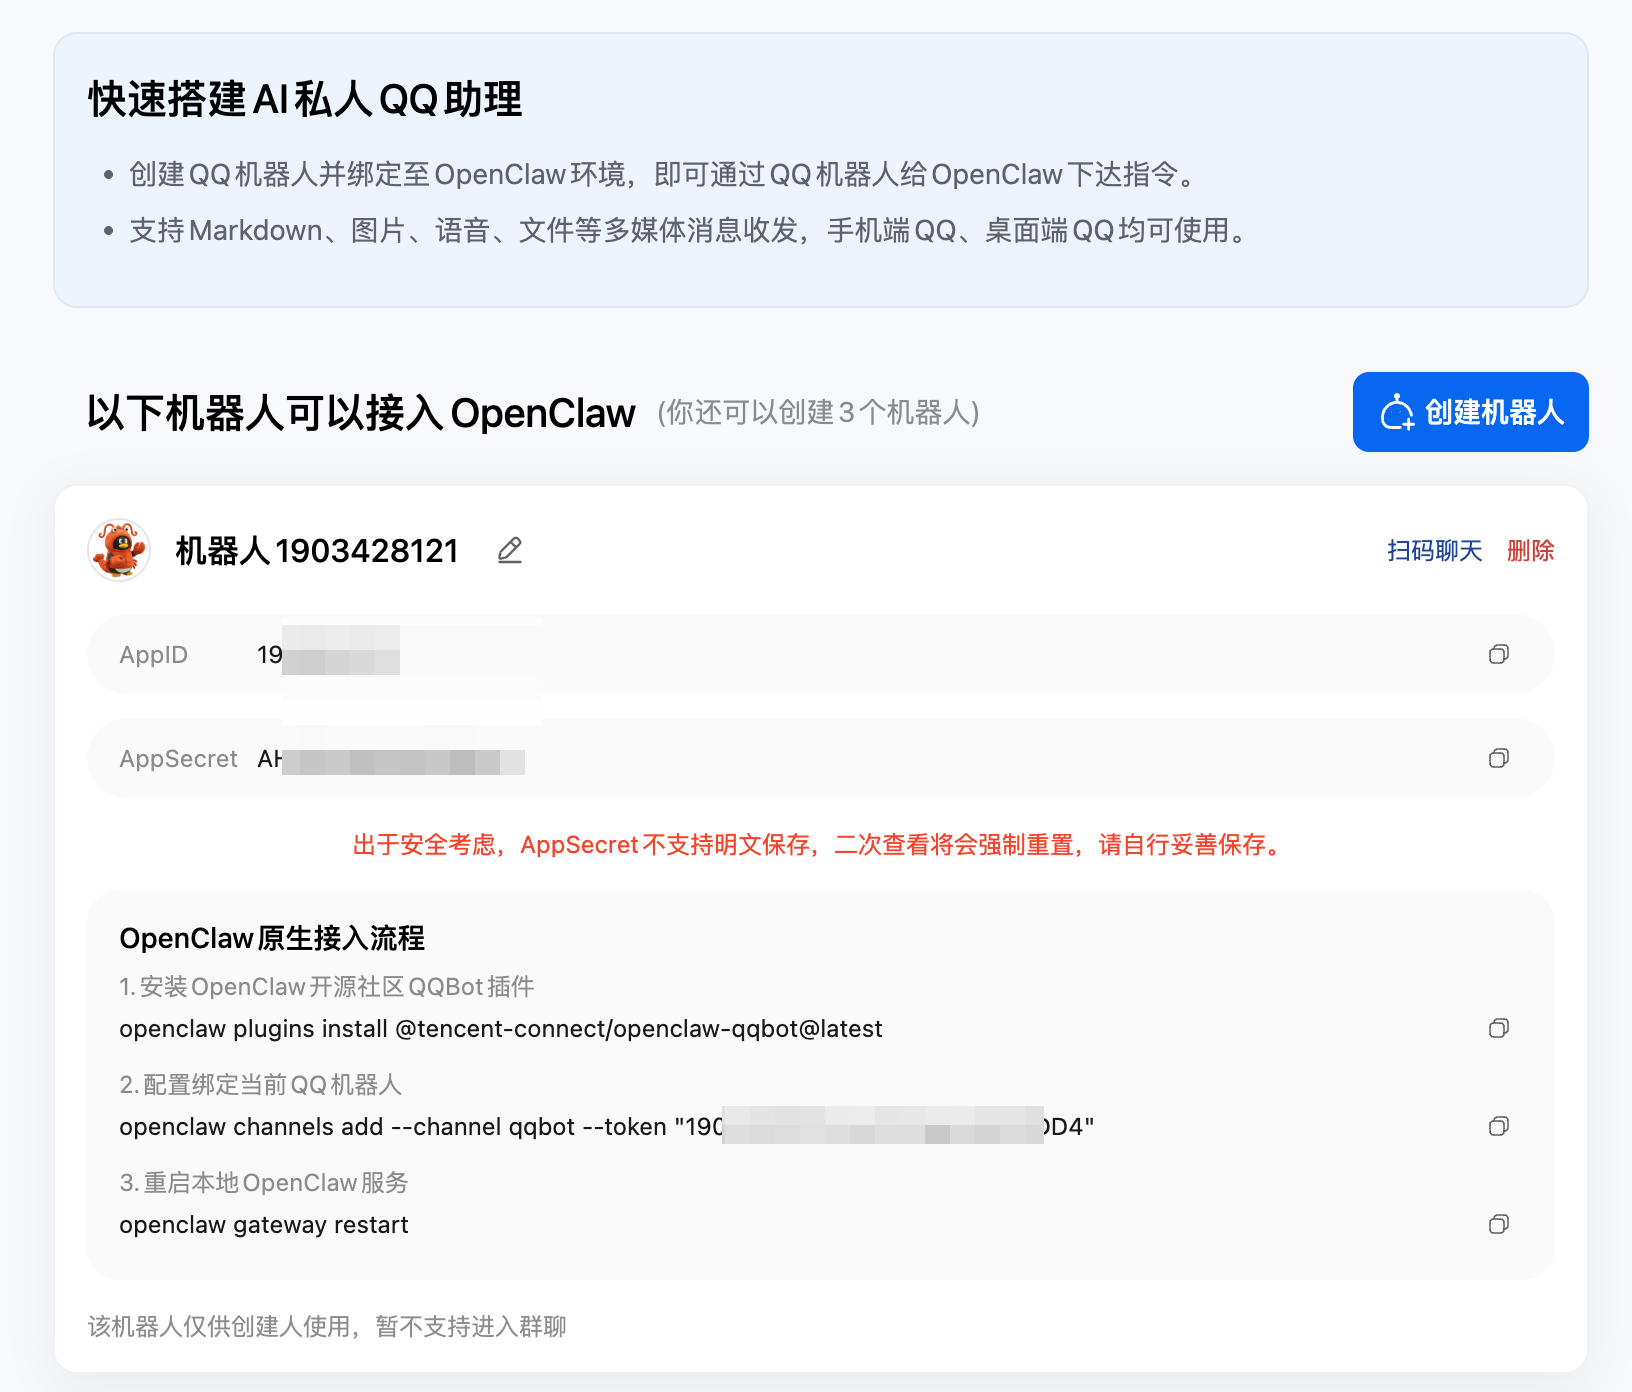Image resolution: width=1632 pixels, height=1392 pixels.
Task: Click the OpenClaw 原生接入流程 section header
Action: [x=272, y=938]
